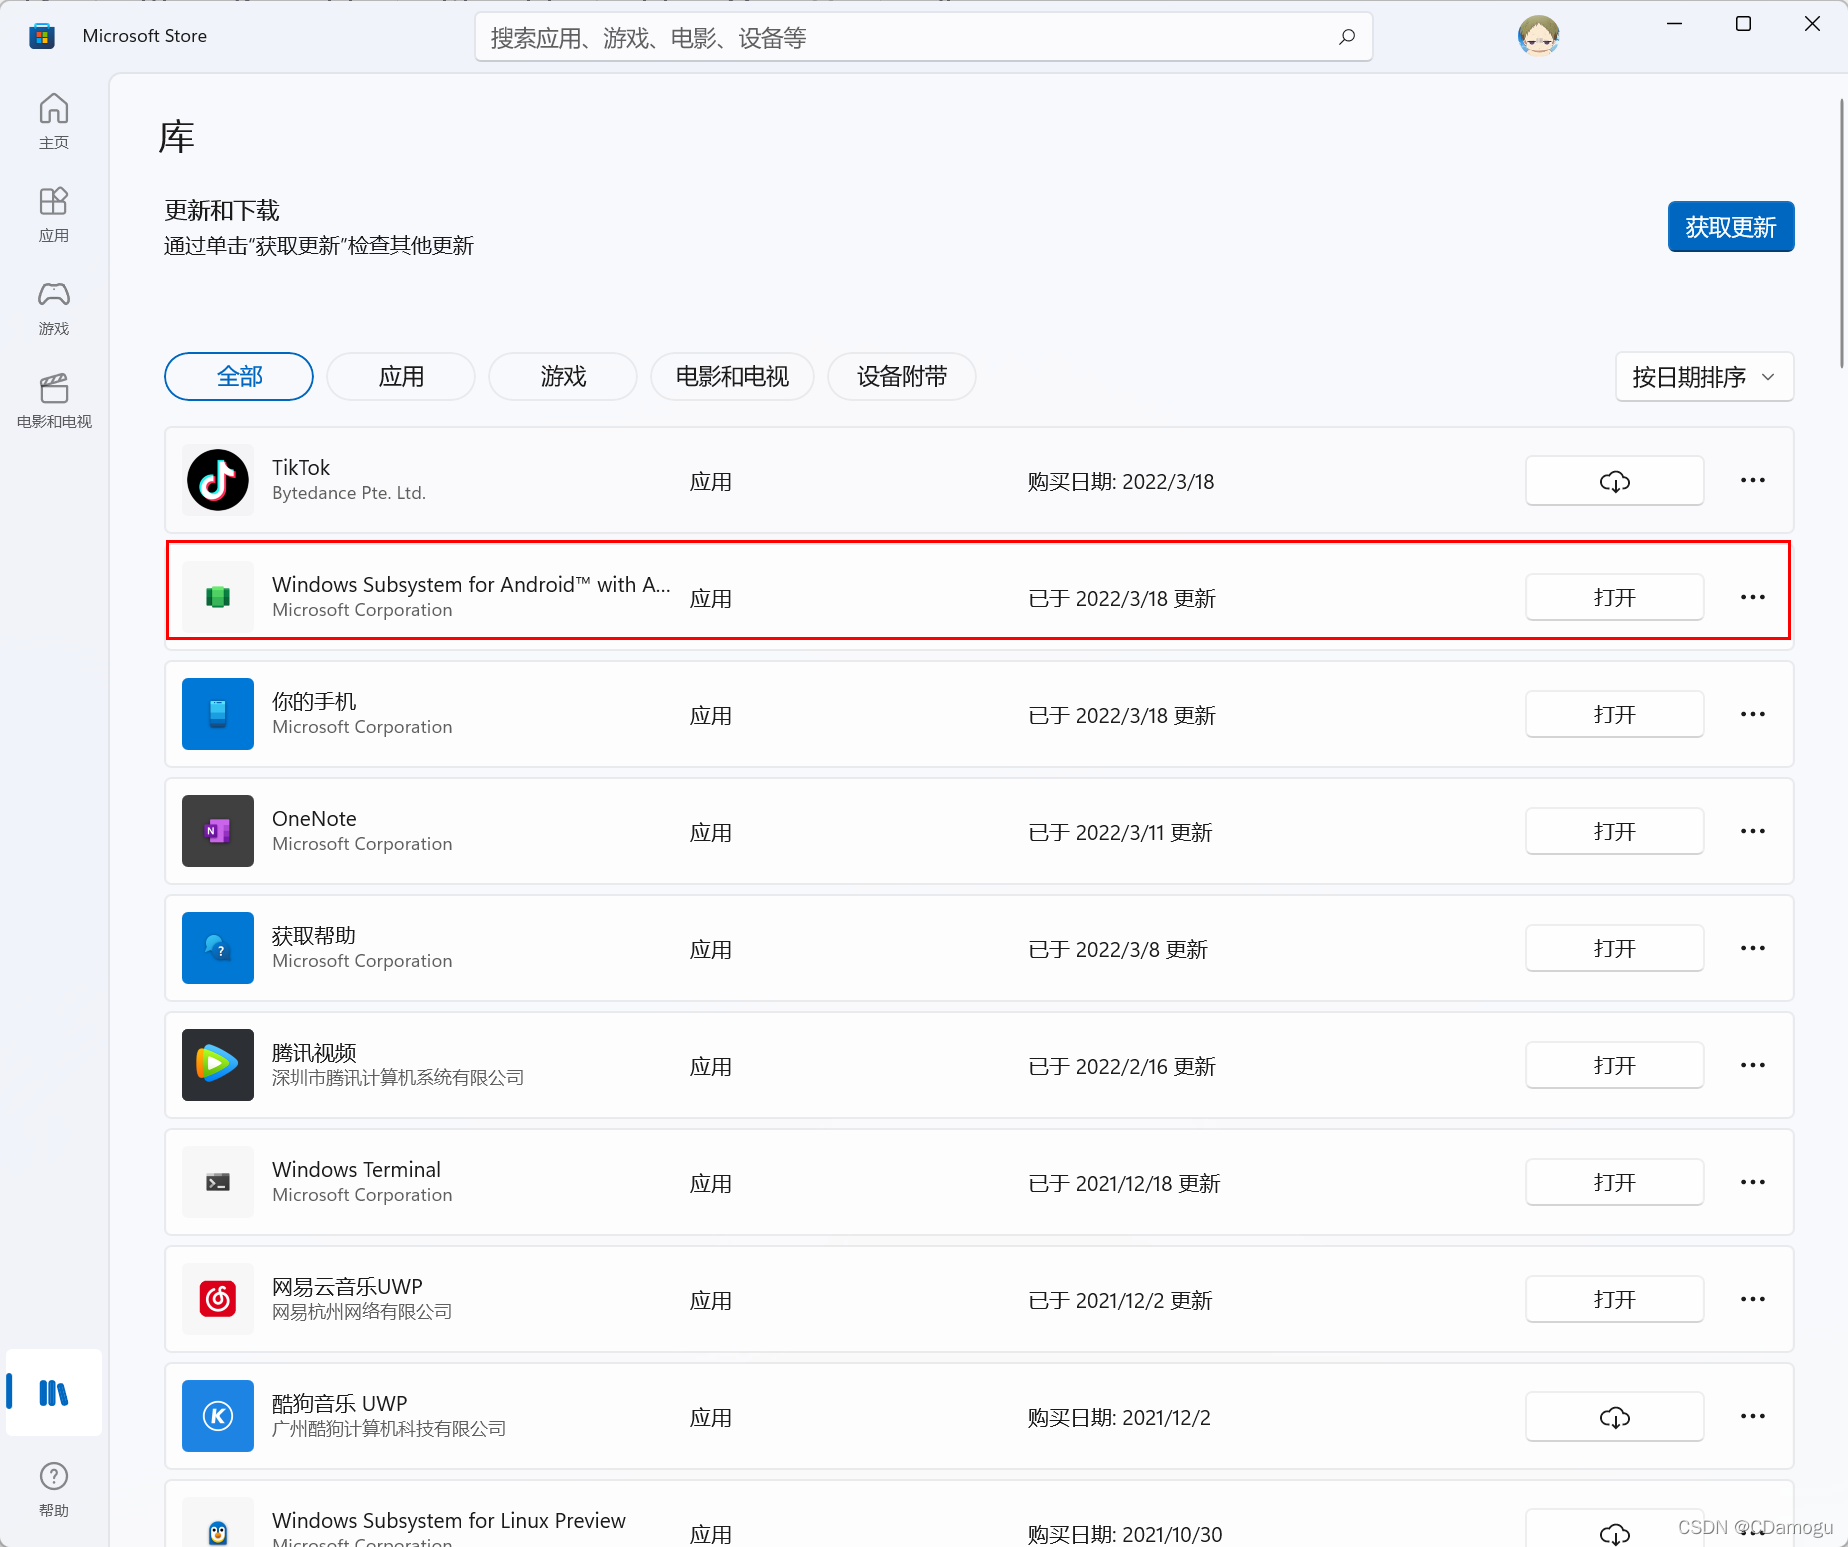Click the search magnifier icon
Viewport: 1848px width, 1547px height.
pyautogui.click(x=1347, y=37)
